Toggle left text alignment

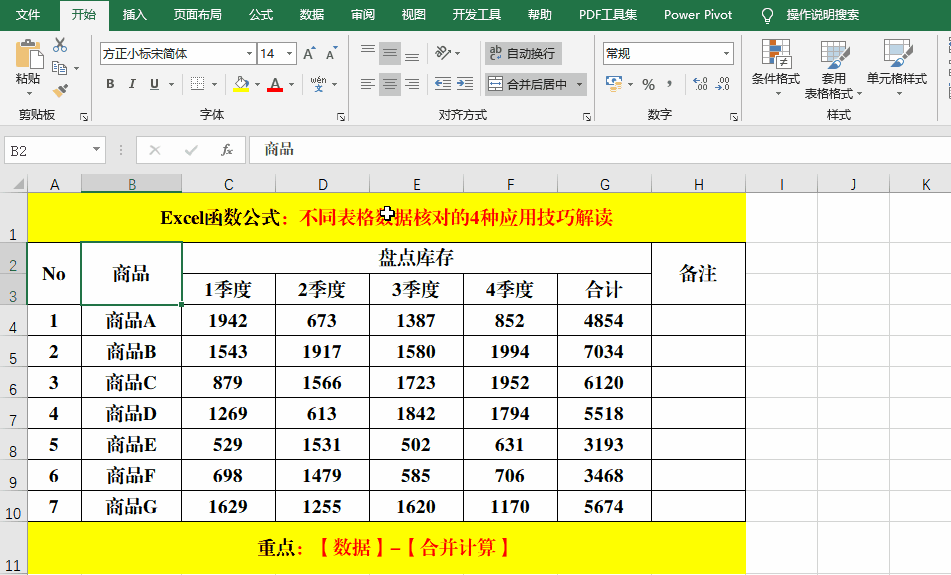pos(368,84)
